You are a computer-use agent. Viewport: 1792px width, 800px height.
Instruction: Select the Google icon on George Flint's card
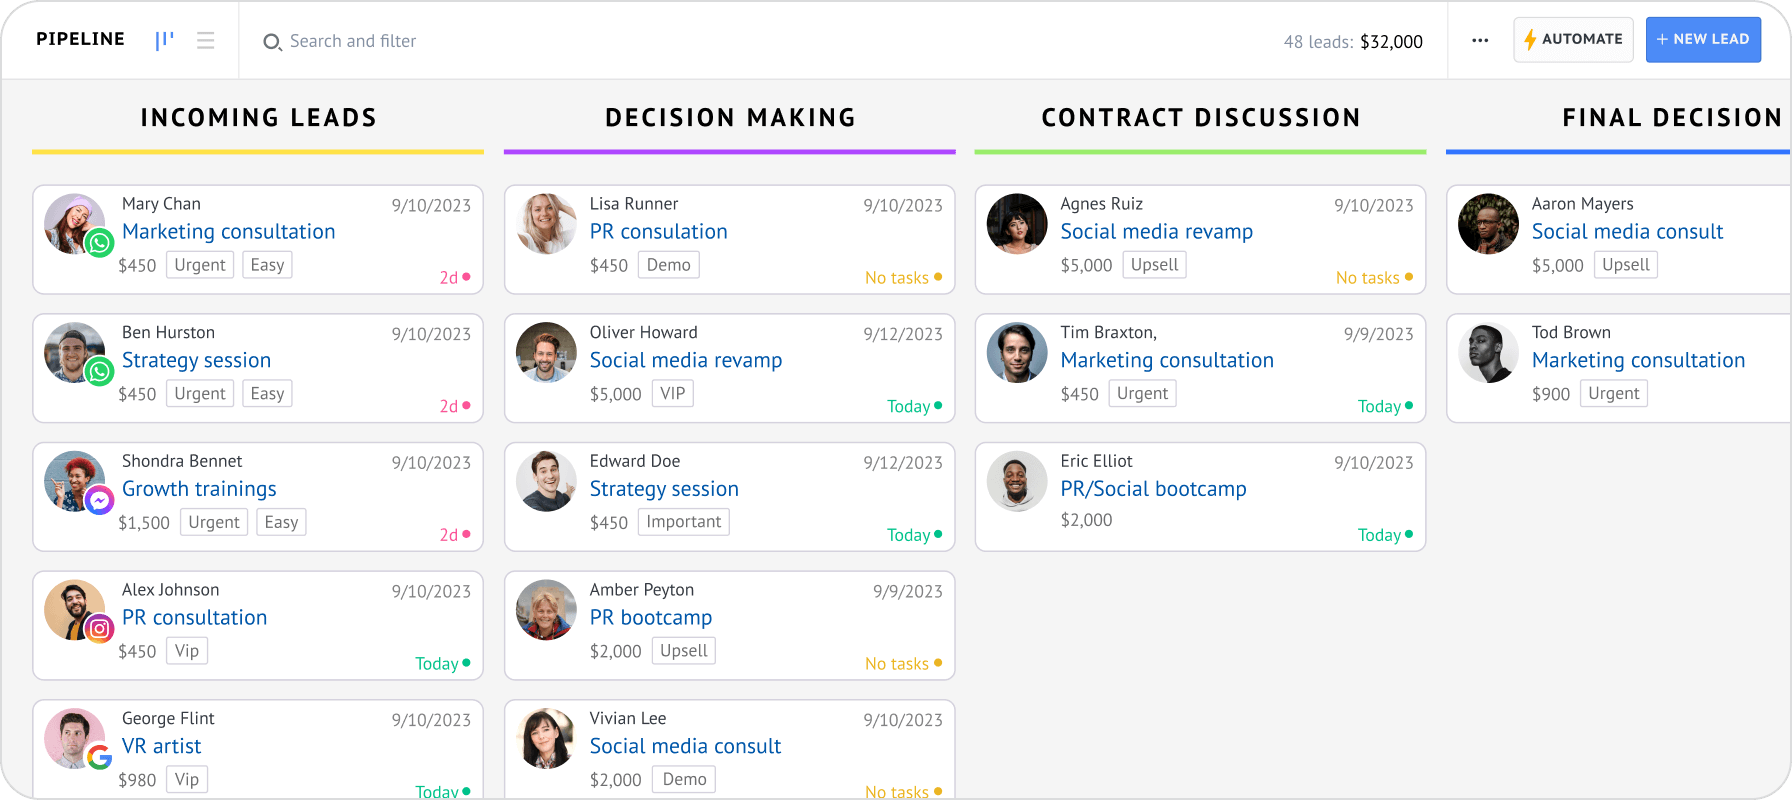tap(100, 758)
